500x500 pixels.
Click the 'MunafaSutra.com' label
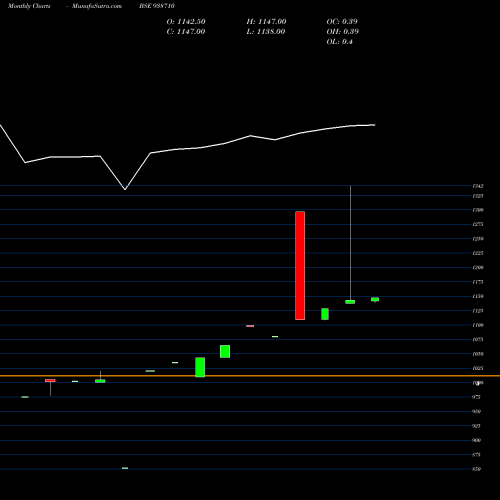point(97,6)
